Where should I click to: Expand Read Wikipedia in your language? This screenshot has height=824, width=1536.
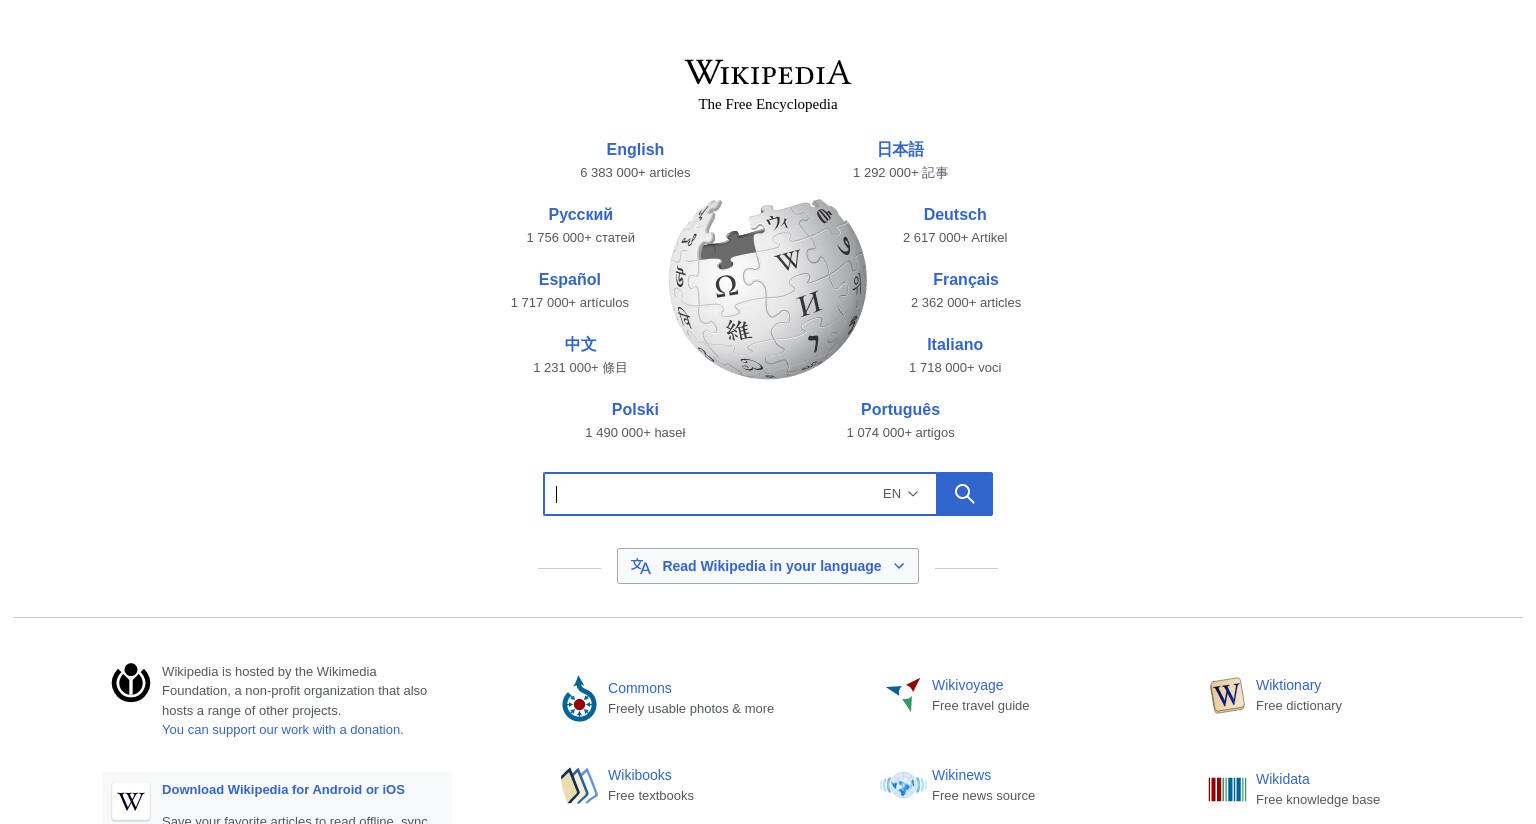point(768,566)
